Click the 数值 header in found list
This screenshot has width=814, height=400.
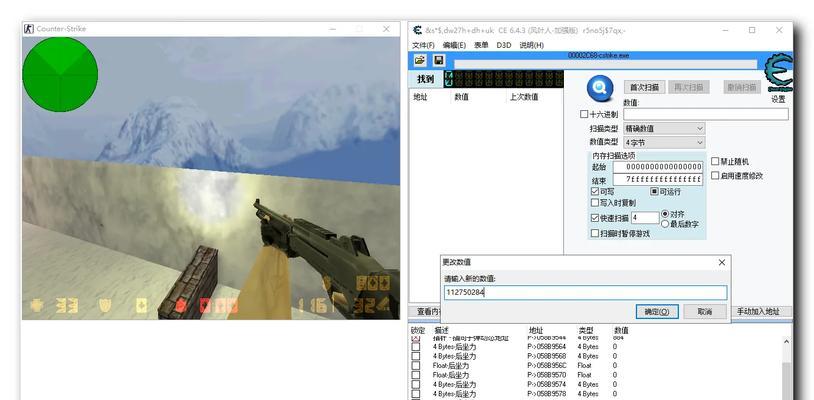click(x=462, y=96)
